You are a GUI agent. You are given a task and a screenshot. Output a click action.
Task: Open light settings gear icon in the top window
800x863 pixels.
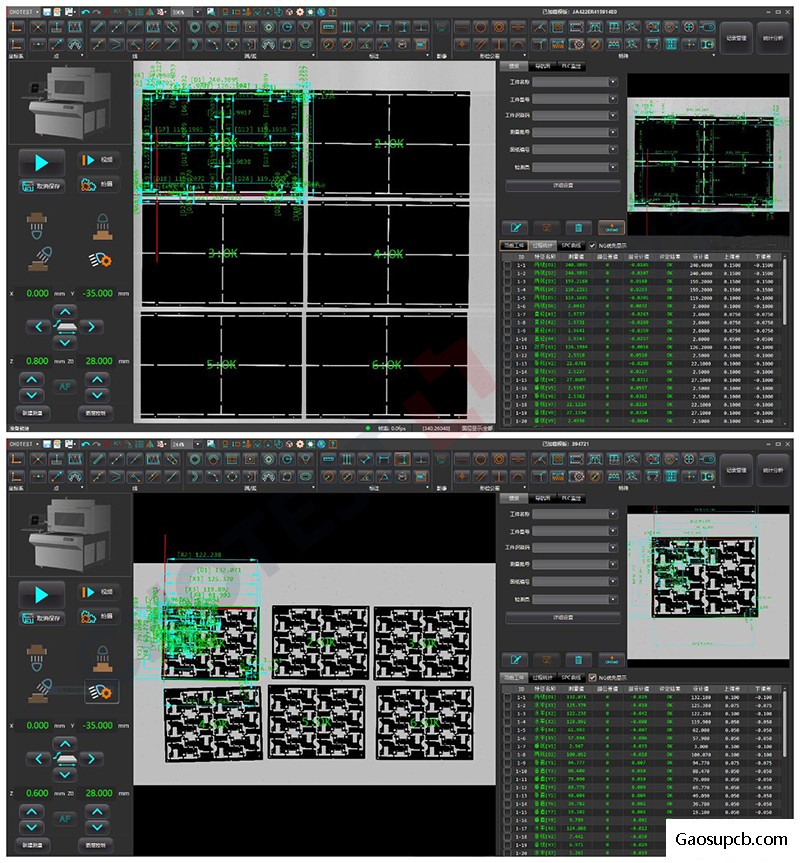[100, 259]
